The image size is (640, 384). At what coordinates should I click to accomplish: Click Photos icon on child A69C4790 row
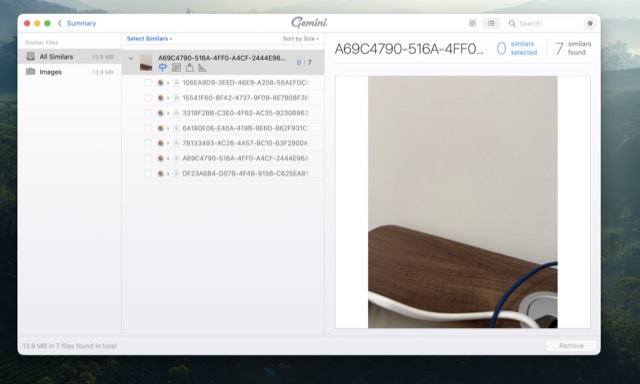pyautogui.click(x=161, y=158)
